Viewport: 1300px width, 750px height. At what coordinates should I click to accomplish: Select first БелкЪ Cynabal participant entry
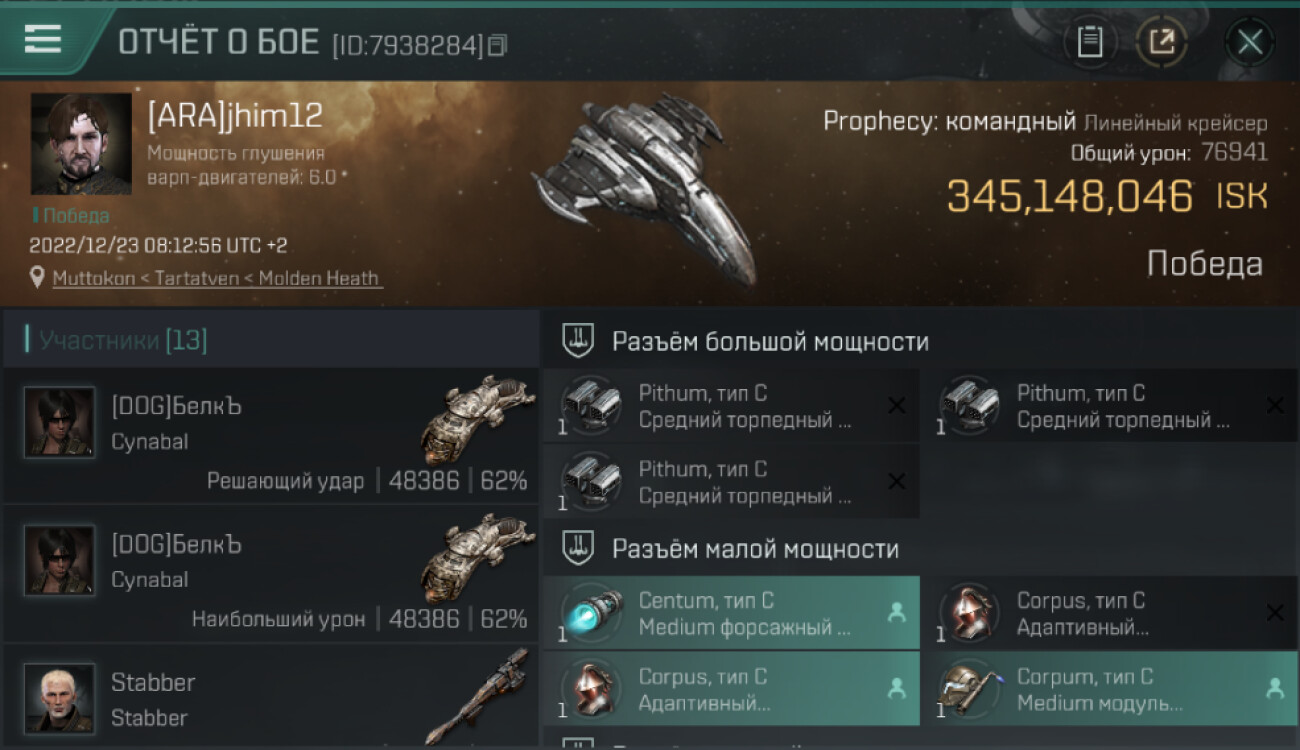coord(271,435)
